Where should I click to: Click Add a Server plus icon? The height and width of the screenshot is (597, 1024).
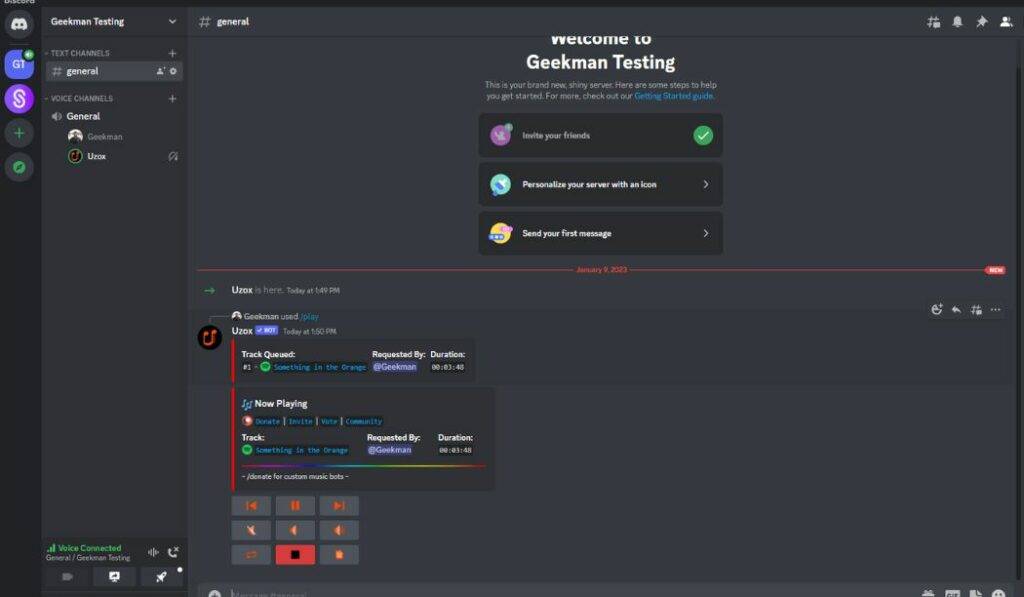tap(19, 133)
